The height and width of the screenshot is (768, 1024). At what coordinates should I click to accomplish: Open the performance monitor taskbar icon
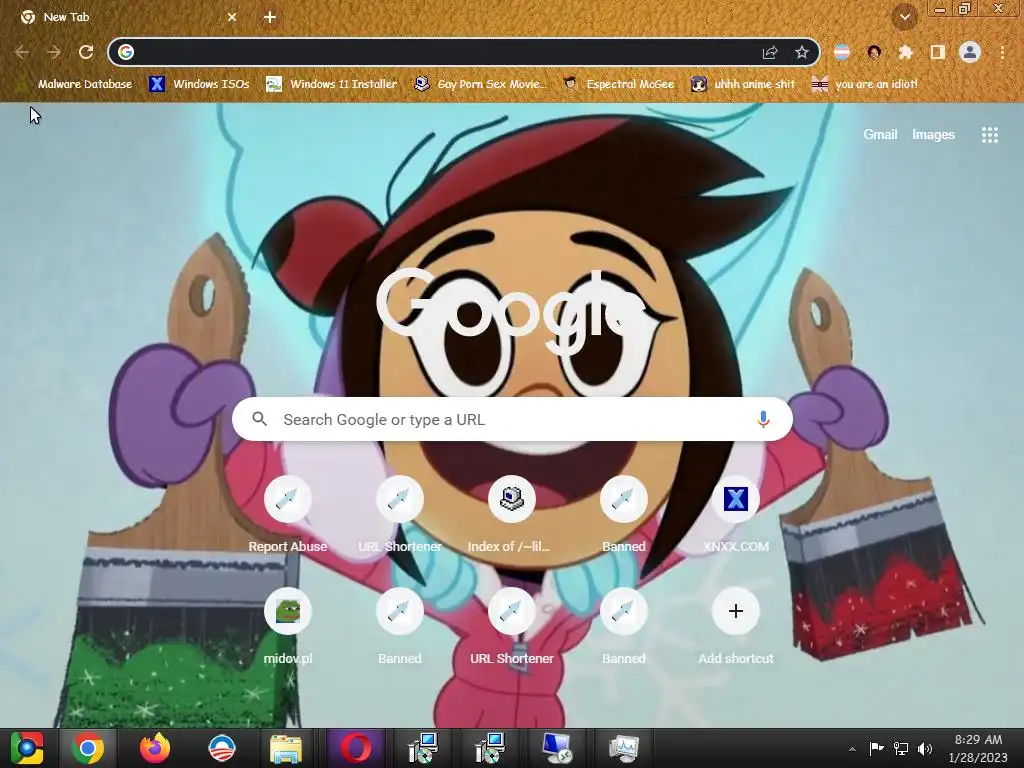tap(623, 748)
